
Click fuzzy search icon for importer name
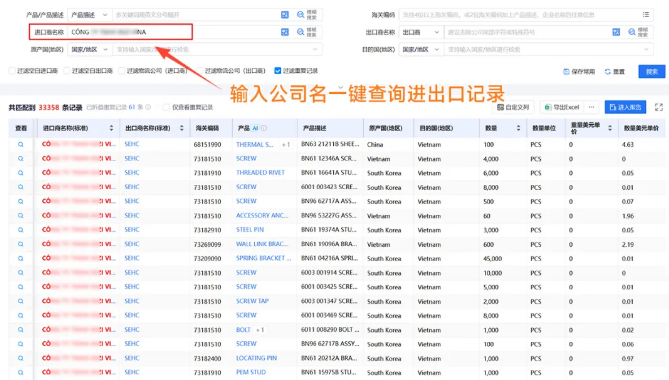click(x=307, y=32)
